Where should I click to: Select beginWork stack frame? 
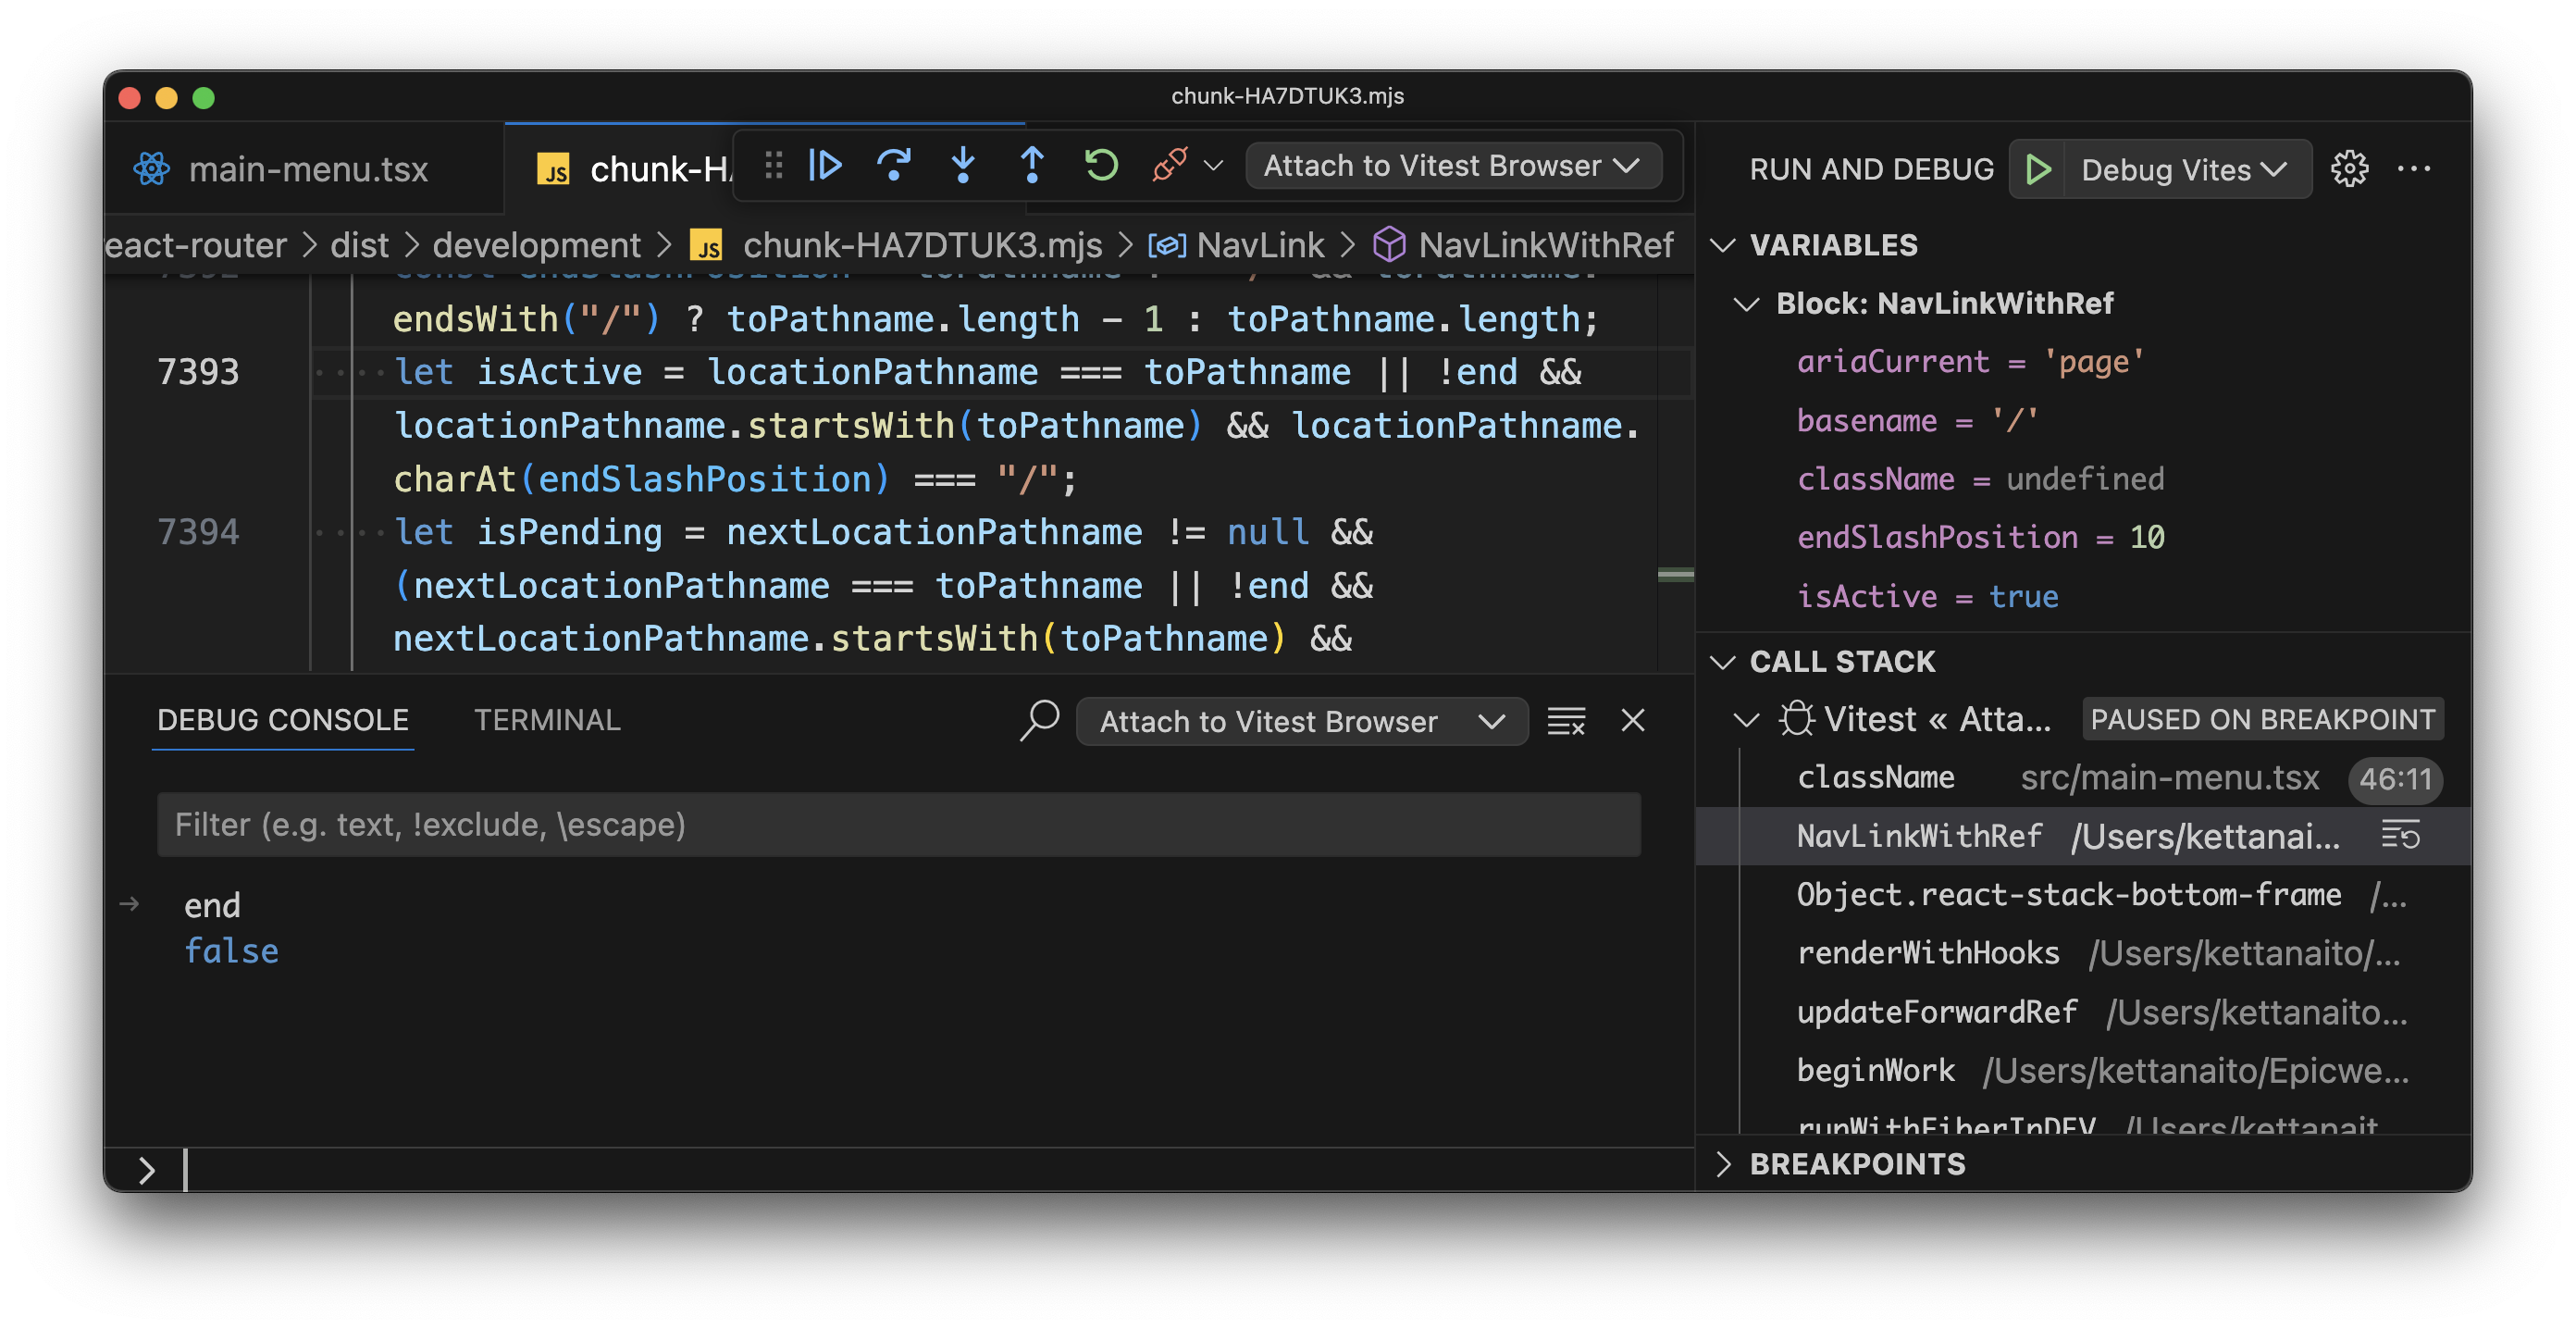coord(2084,1072)
